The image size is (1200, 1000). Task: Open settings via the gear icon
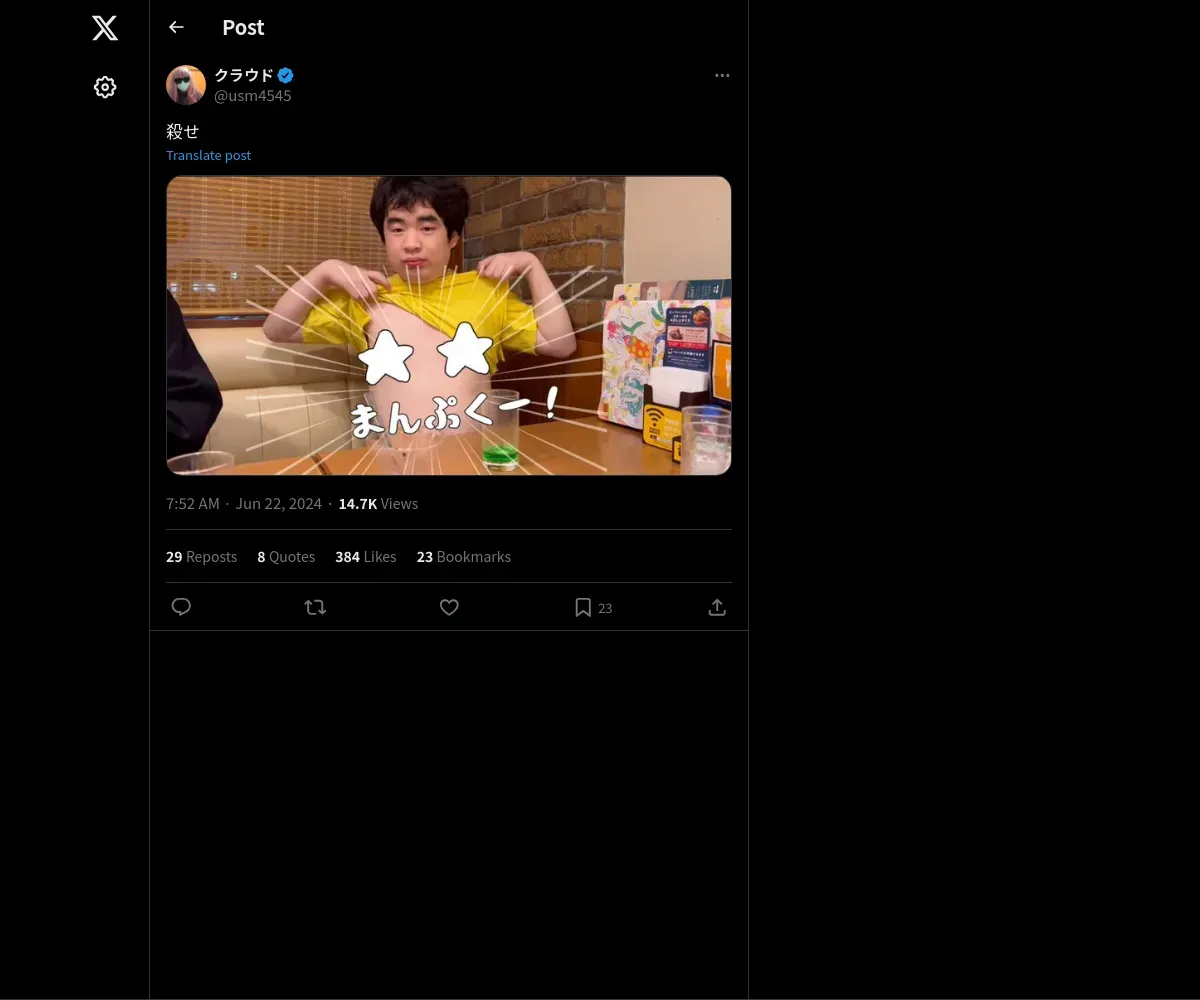[x=105, y=87]
